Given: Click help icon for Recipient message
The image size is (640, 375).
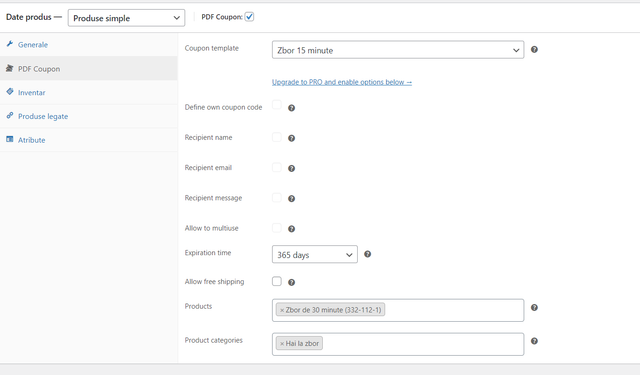Looking at the screenshot, I should point(291,198).
